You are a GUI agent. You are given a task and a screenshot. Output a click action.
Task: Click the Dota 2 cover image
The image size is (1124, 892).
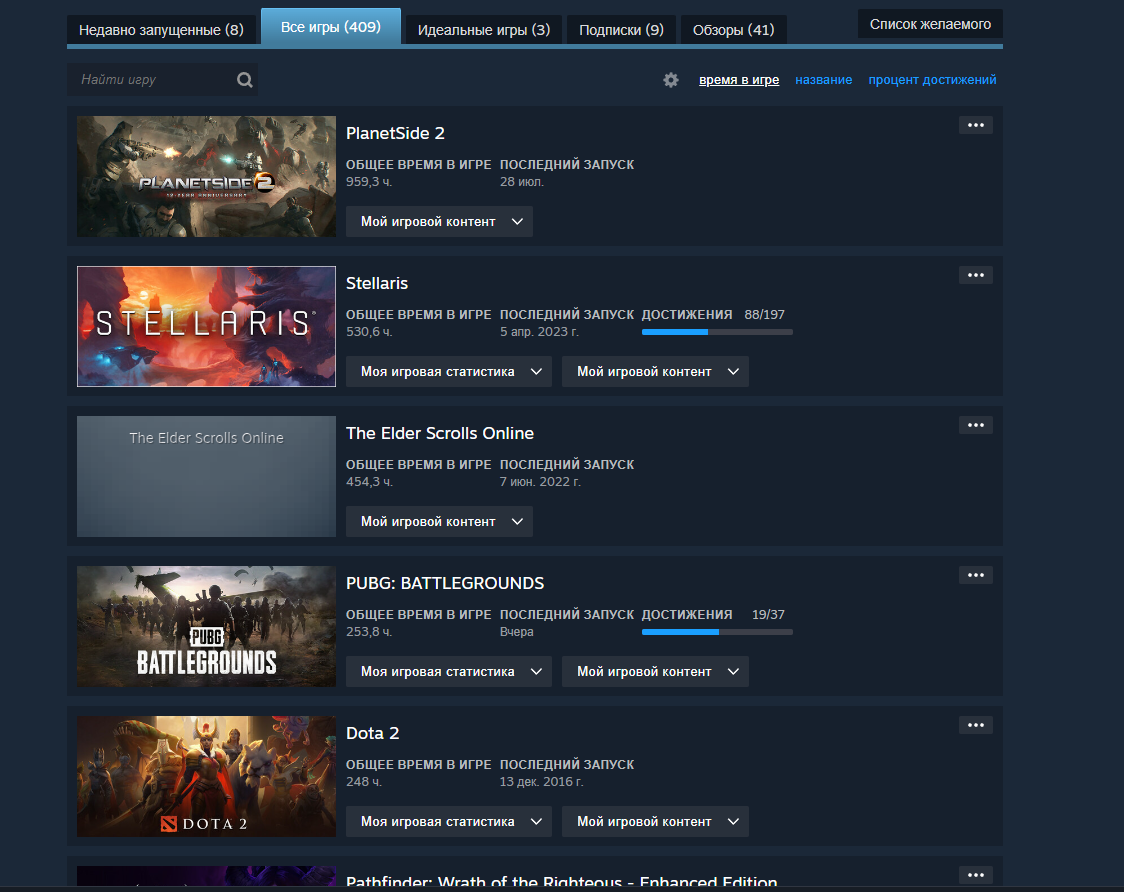[206, 776]
